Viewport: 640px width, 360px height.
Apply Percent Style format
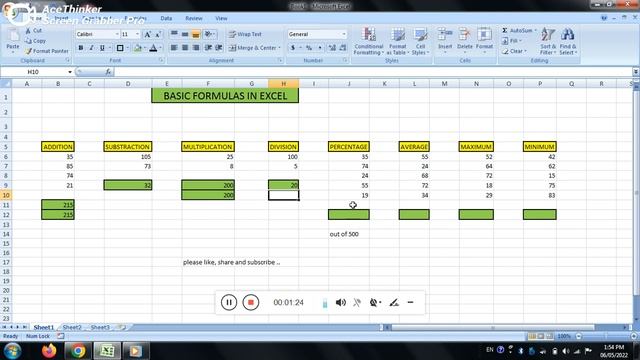[x=309, y=48]
